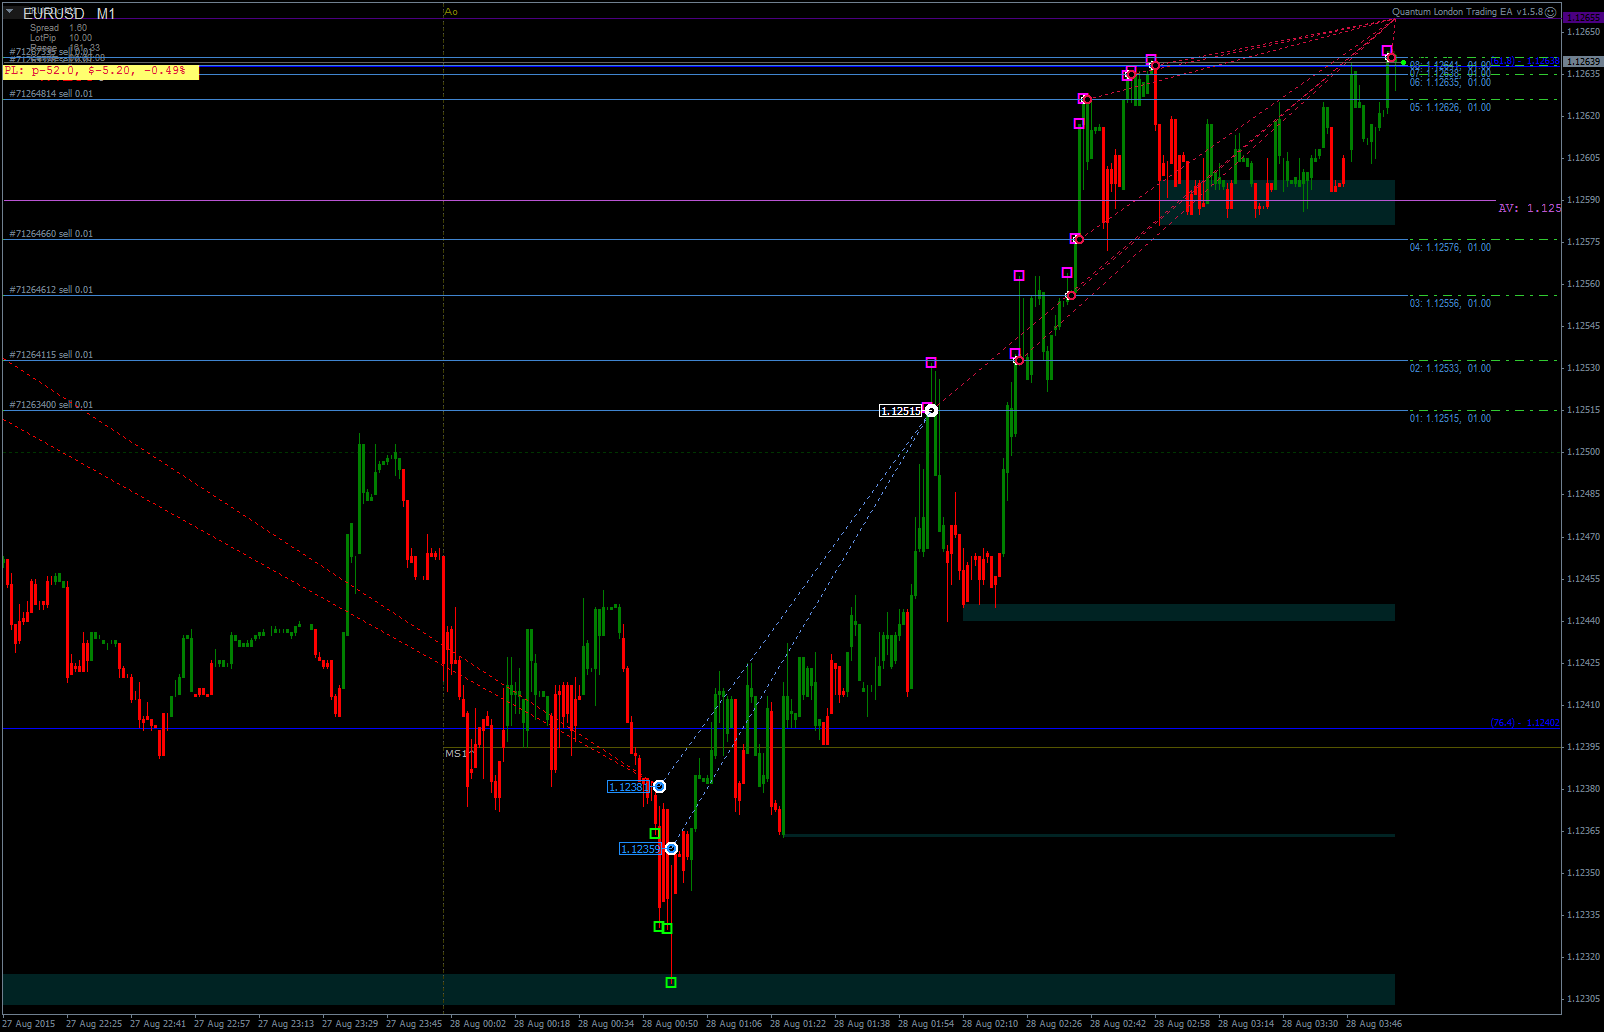Click the yellow PL profit/loss label
Image resolution: width=1604 pixels, height=1032 pixels.
coord(100,71)
